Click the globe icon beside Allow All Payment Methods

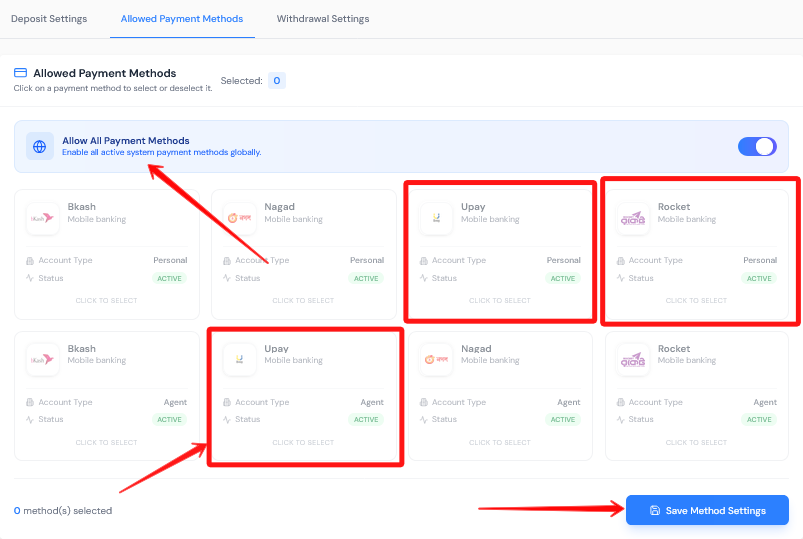40,147
